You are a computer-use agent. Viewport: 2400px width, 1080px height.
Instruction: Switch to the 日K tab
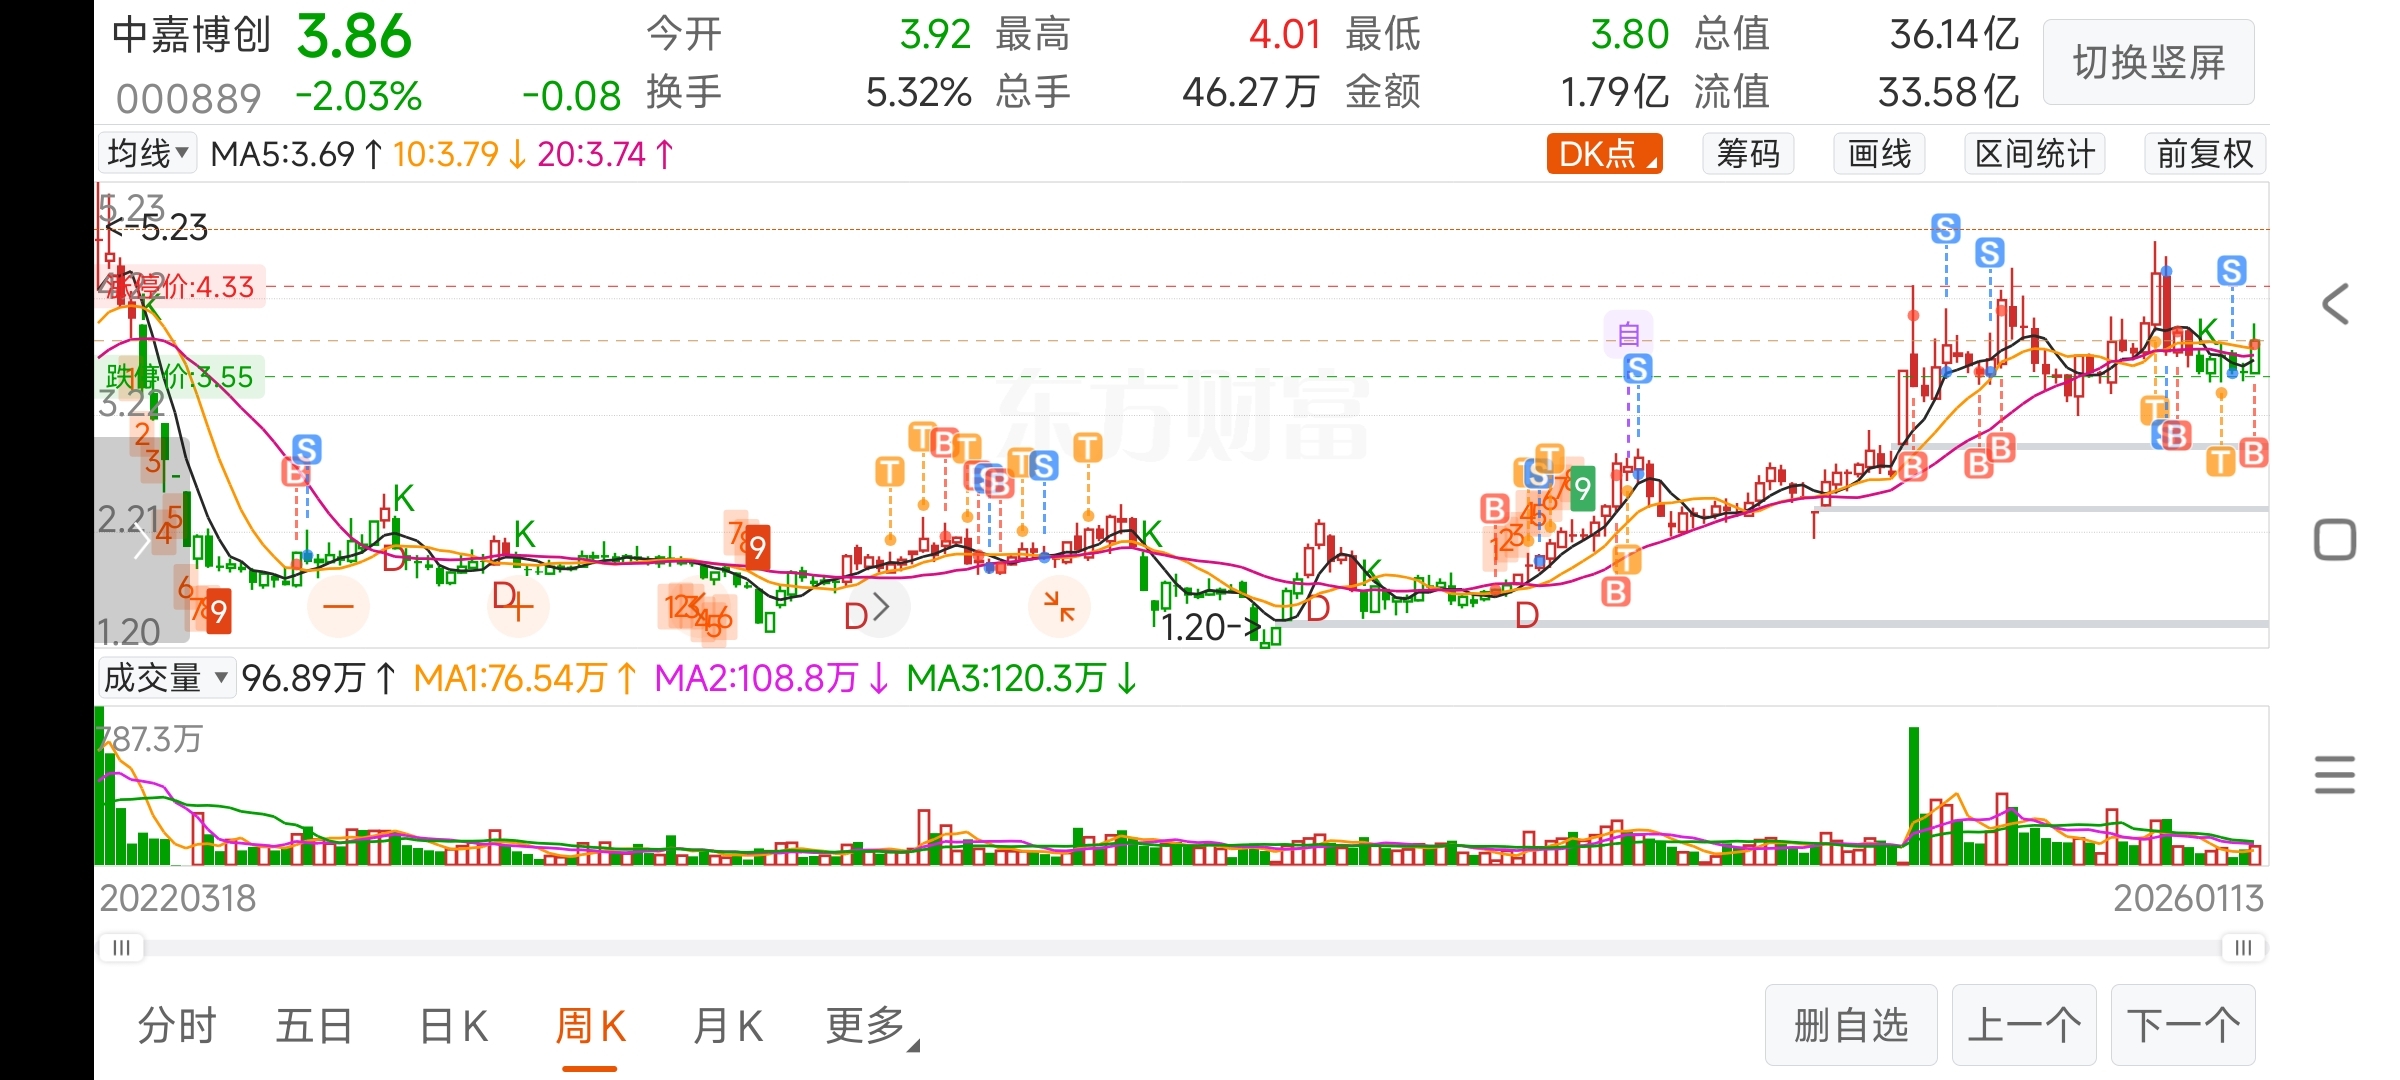coord(453,1026)
